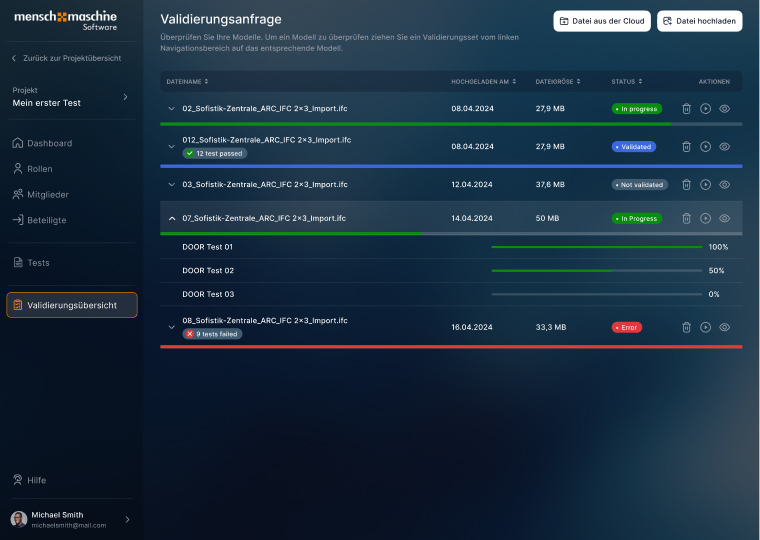Run validation for 012_Sofistik-Zentrale file
760x540 pixels.
pyautogui.click(x=705, y=146)
